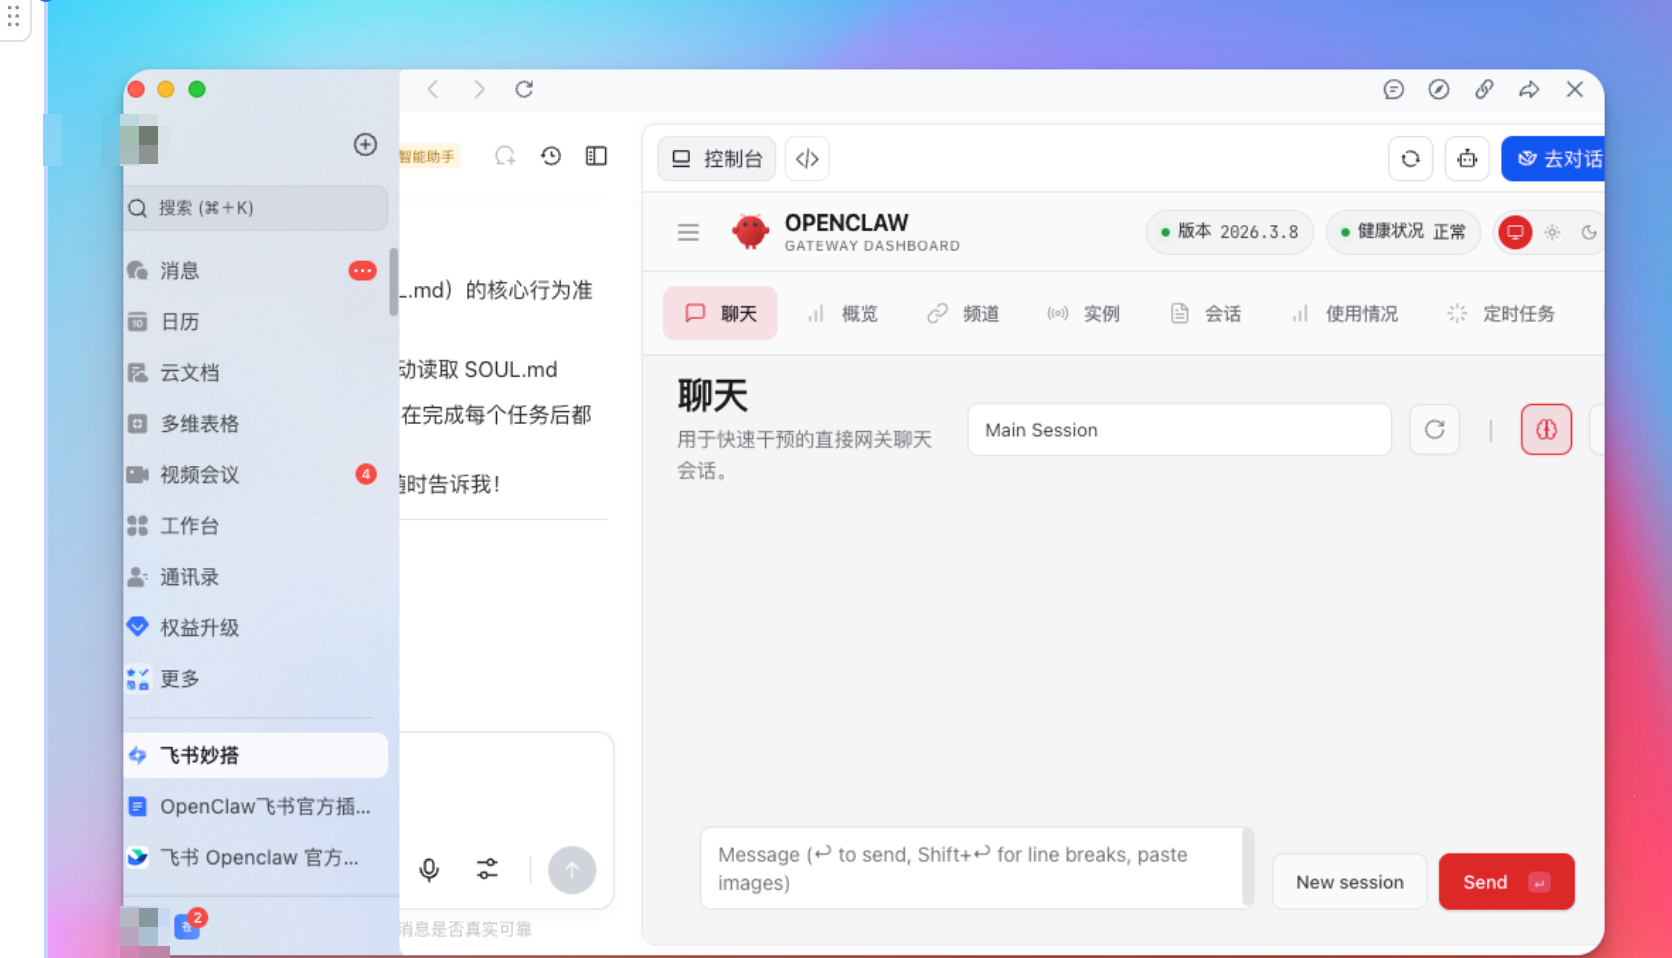Viewport: 1672px width, 958px height.
Task: Click the notification icon with badge 2
Action: (187, 925)
